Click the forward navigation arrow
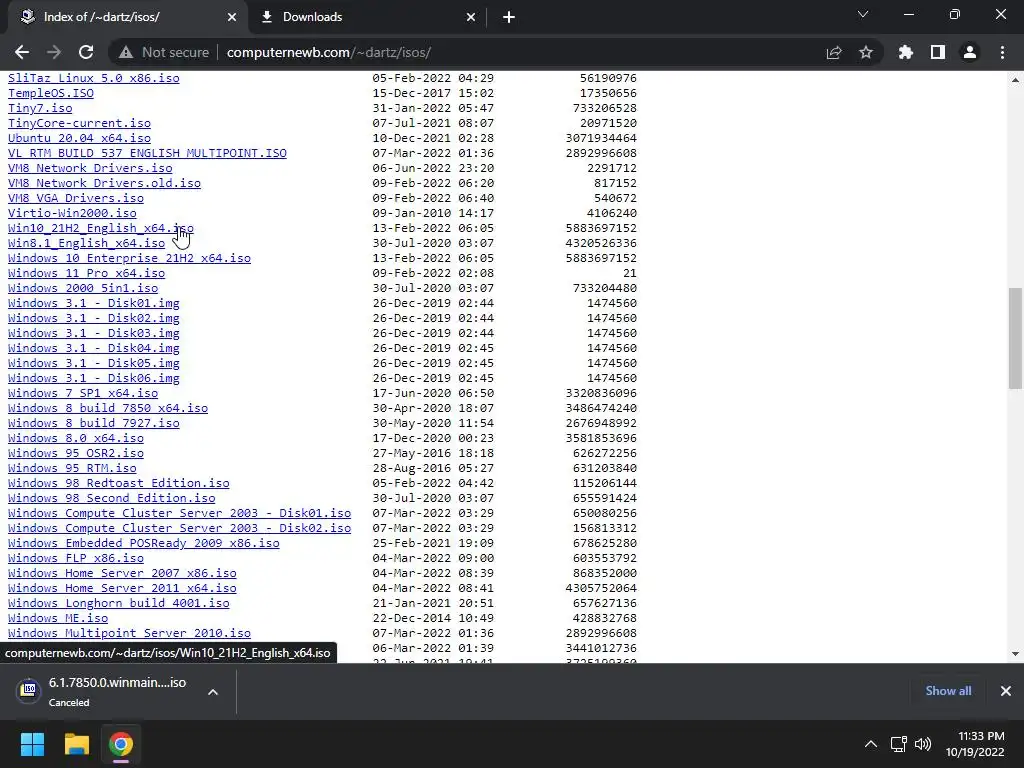Screen dimensions: 1024x768 (54, 52)
